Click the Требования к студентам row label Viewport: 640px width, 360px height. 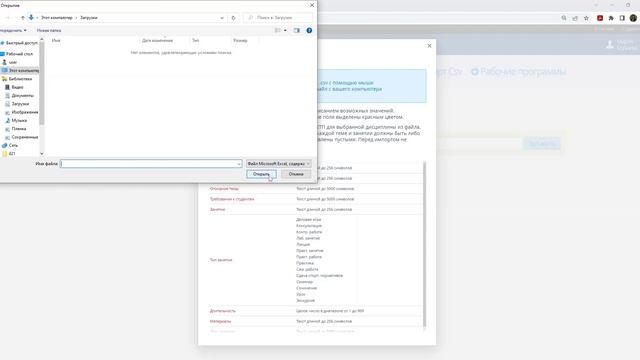pyautogui.click(x=232, y=199)
